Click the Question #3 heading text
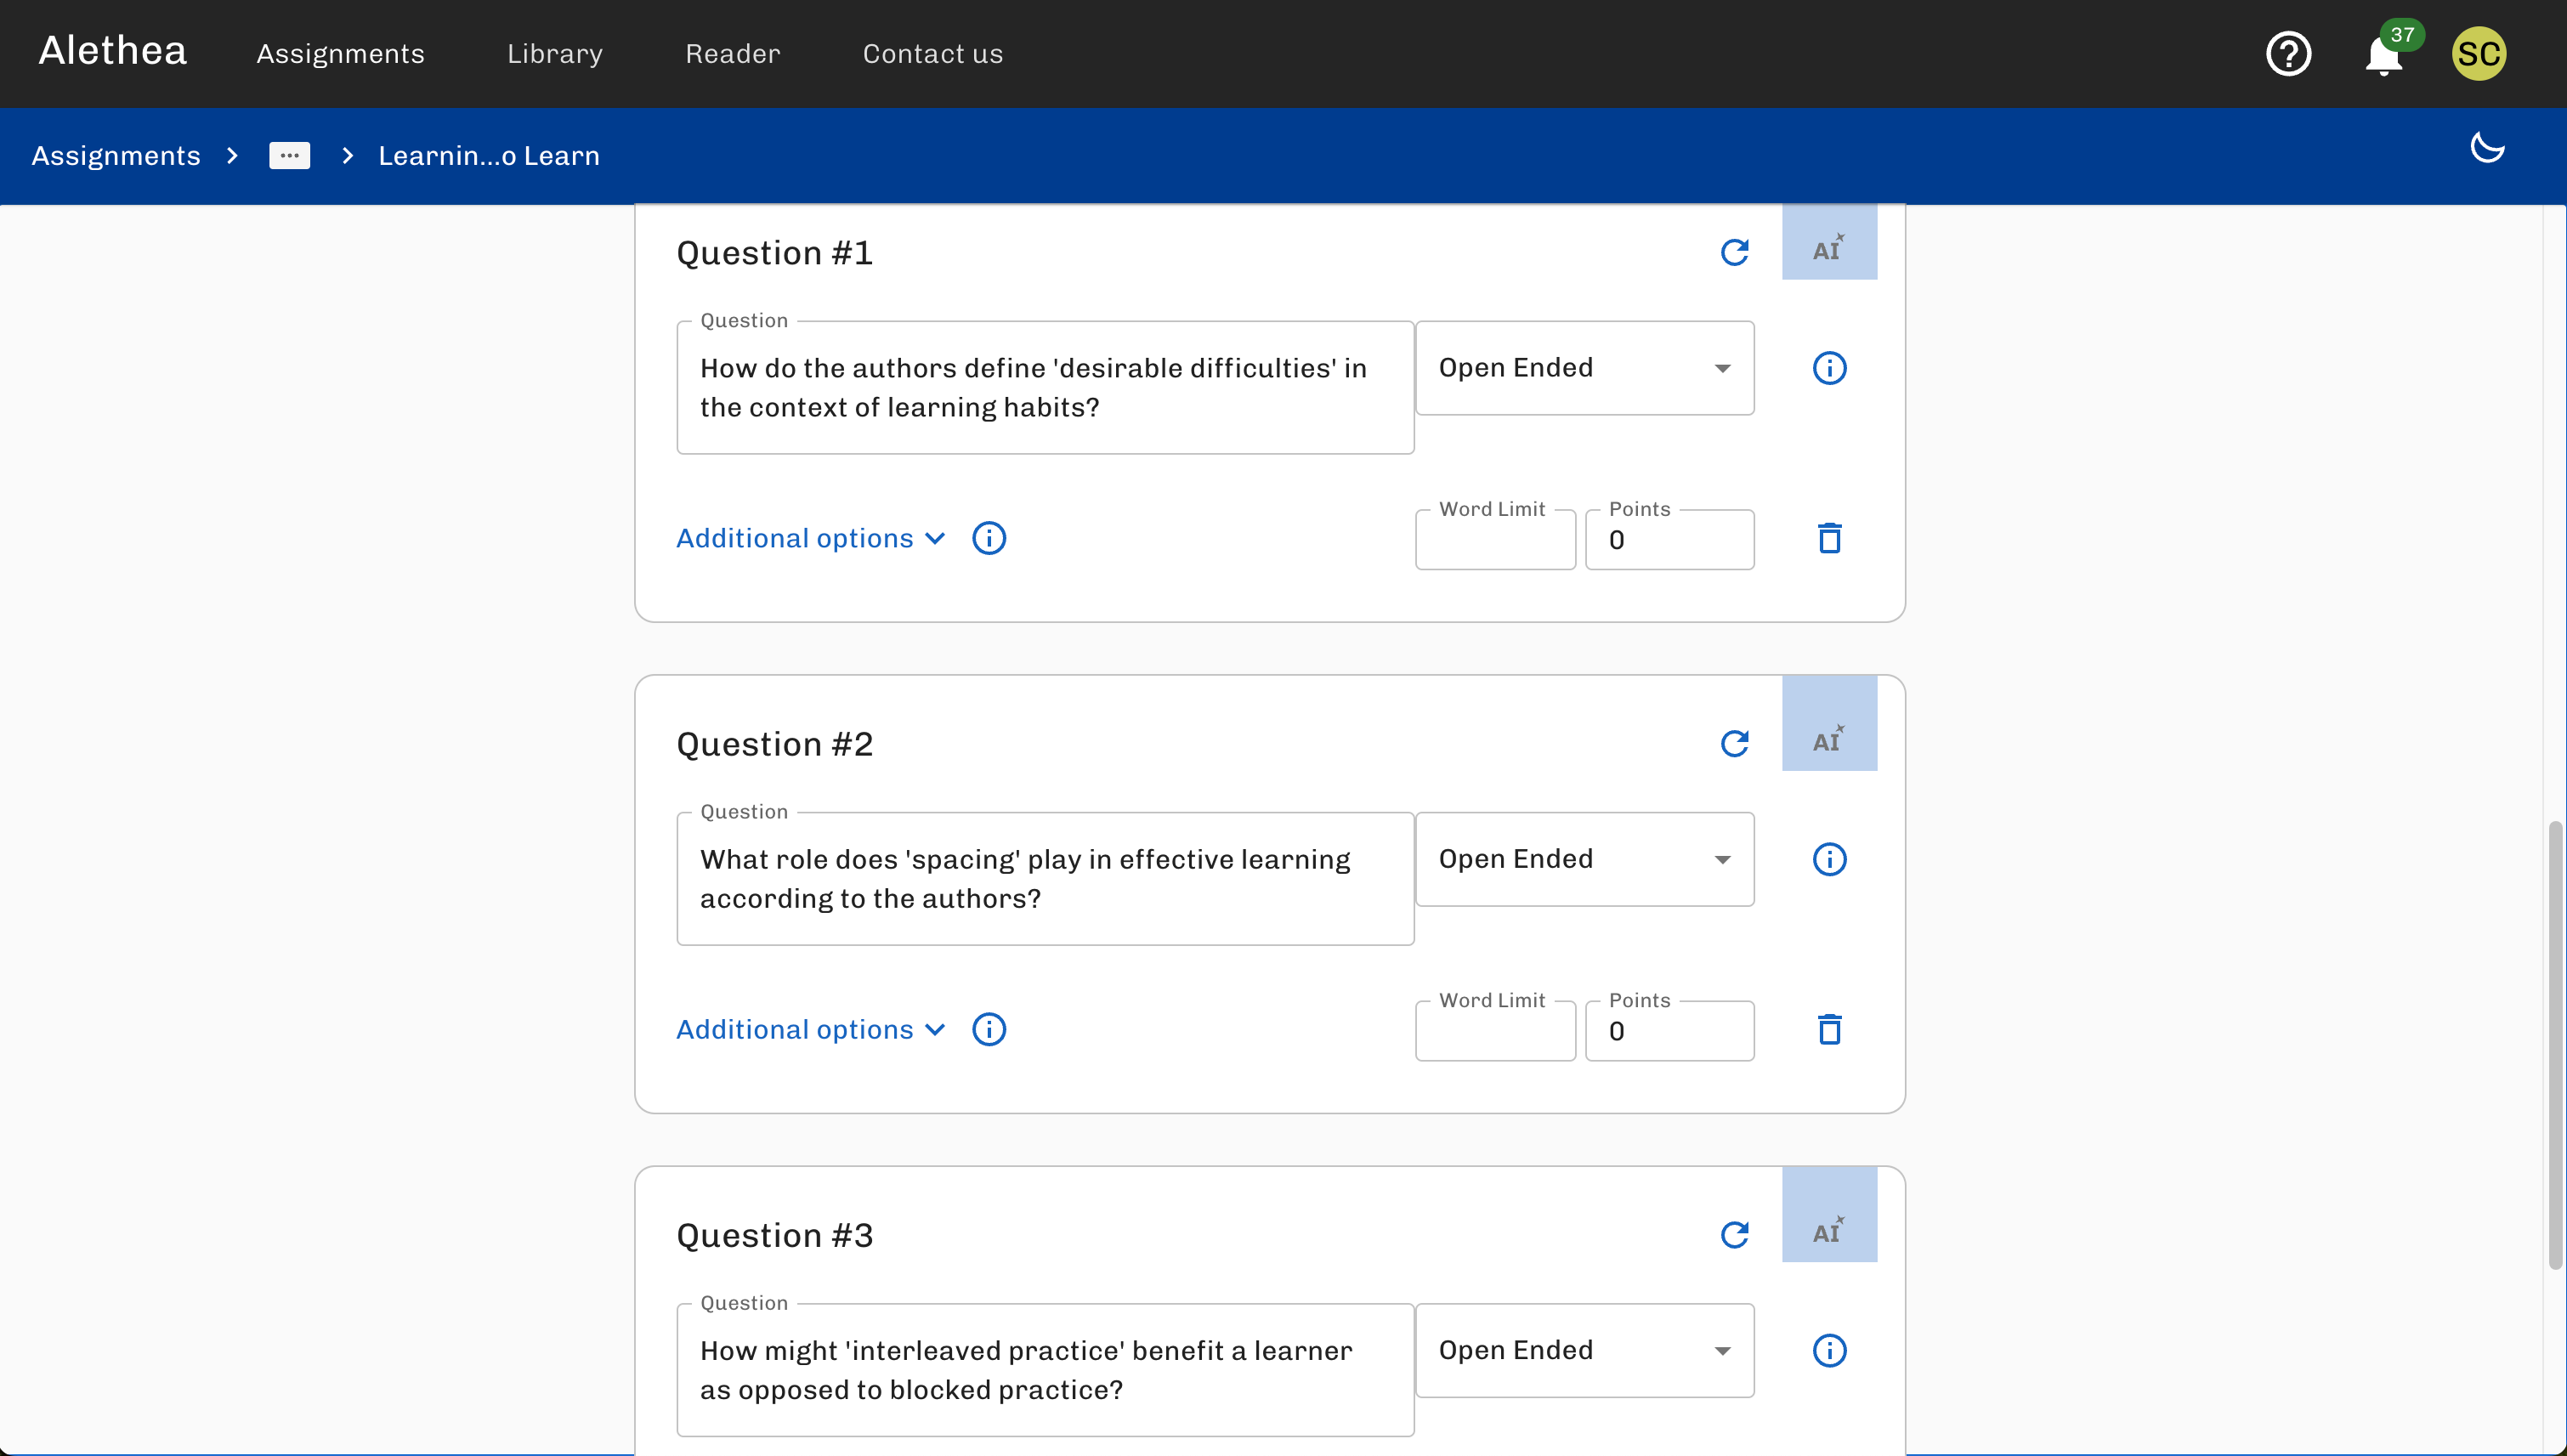This screenshot has height=1456, width=2567. pos(774,1235)
